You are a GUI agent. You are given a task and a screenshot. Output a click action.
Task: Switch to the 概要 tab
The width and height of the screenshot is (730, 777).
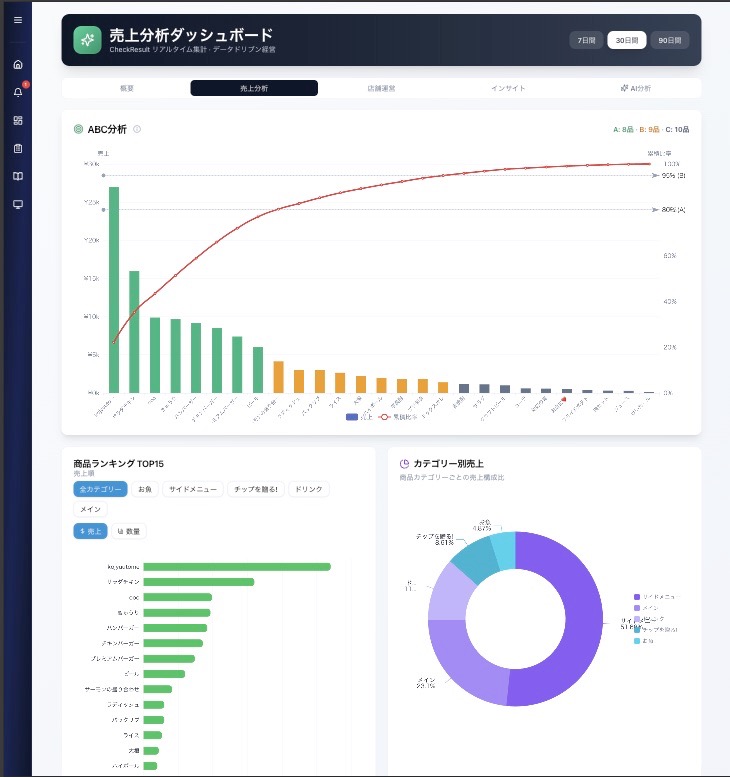pos(127,88)
